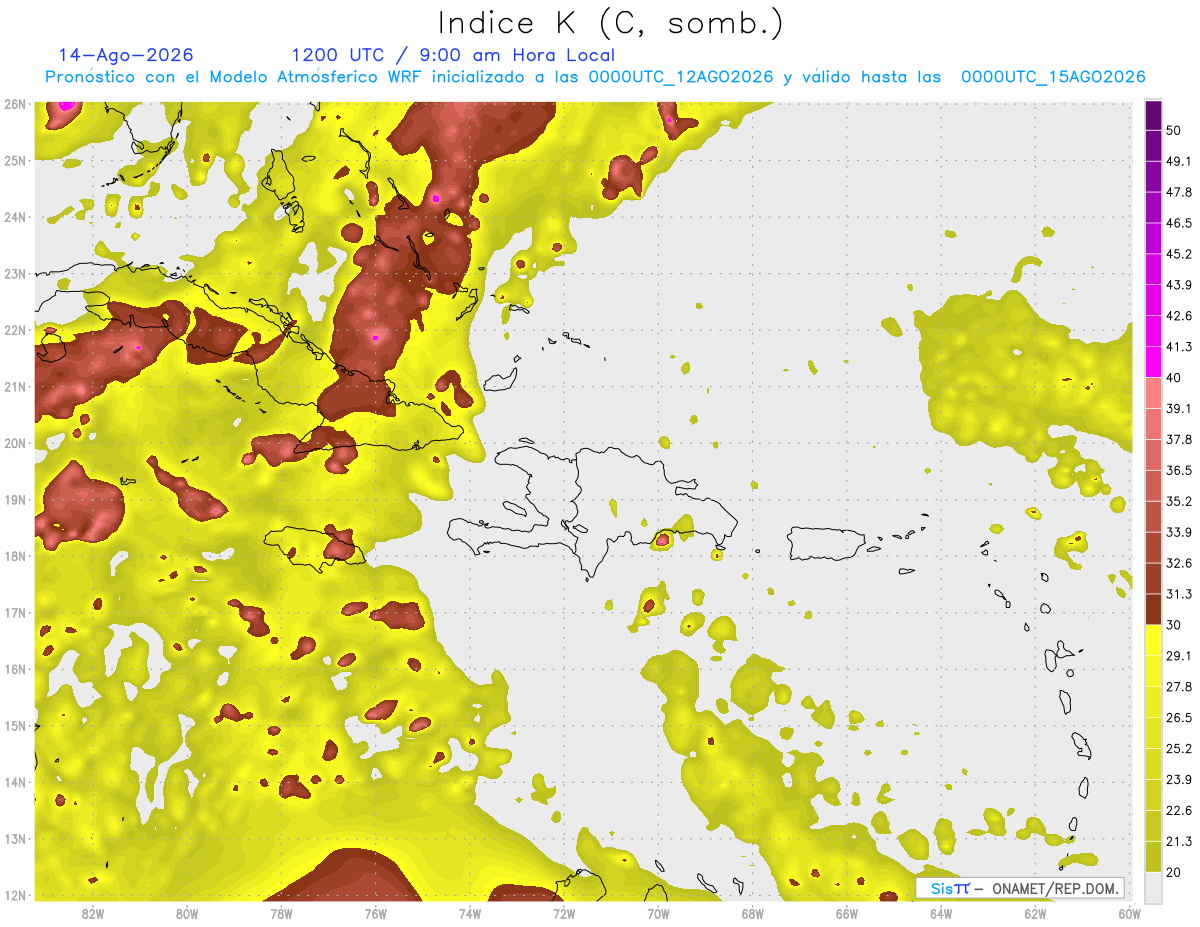Click the salmon swatch between 39.1 and 40
This screenshot has height=927, width=1200.
(x=1153, y=393)
